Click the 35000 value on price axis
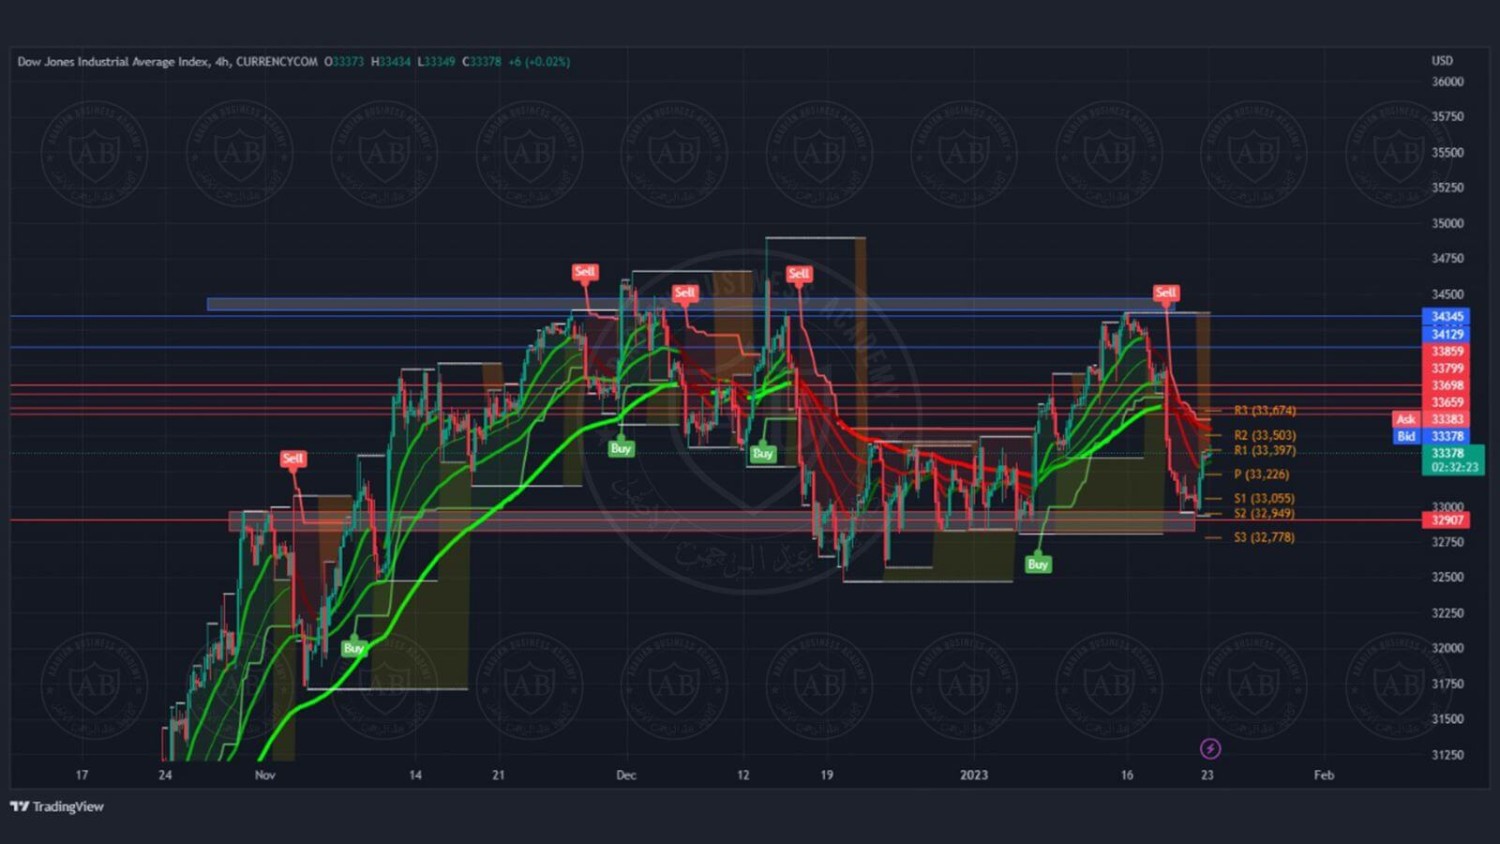This screenshot has width=1500, height=844. (x=1447, y=223)
